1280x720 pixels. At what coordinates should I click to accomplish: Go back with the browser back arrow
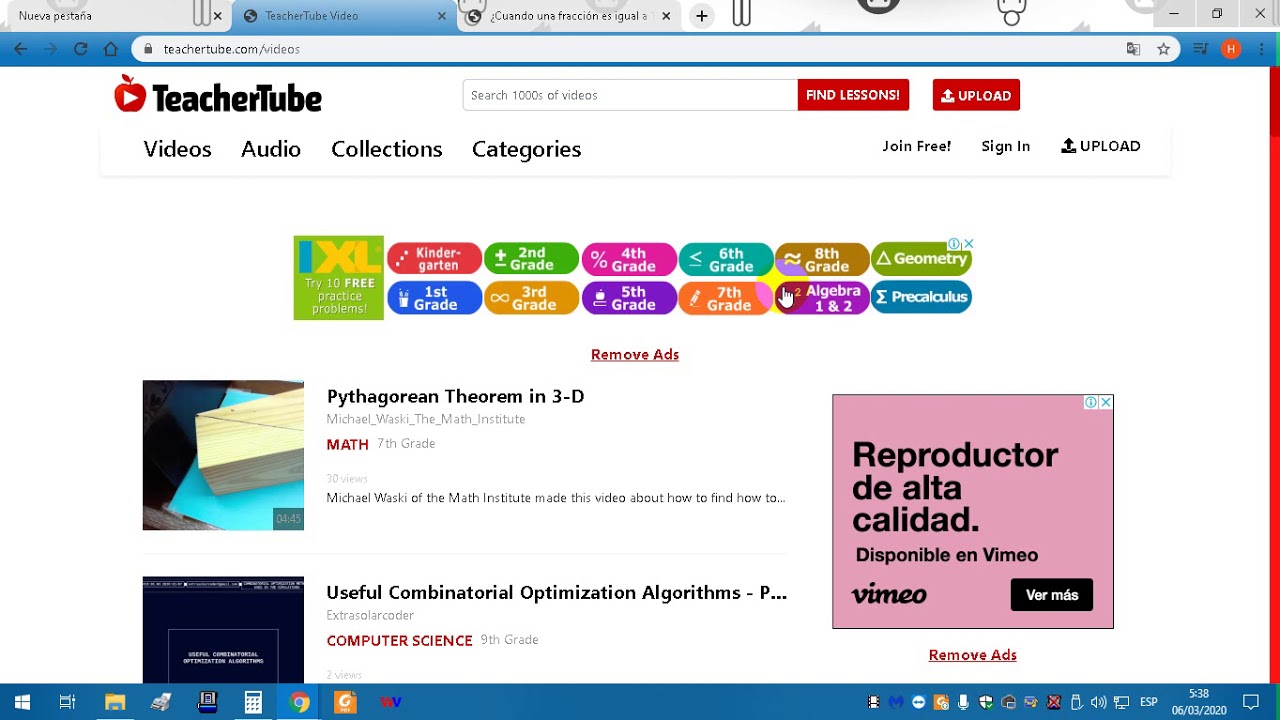(x=21, y=49)
